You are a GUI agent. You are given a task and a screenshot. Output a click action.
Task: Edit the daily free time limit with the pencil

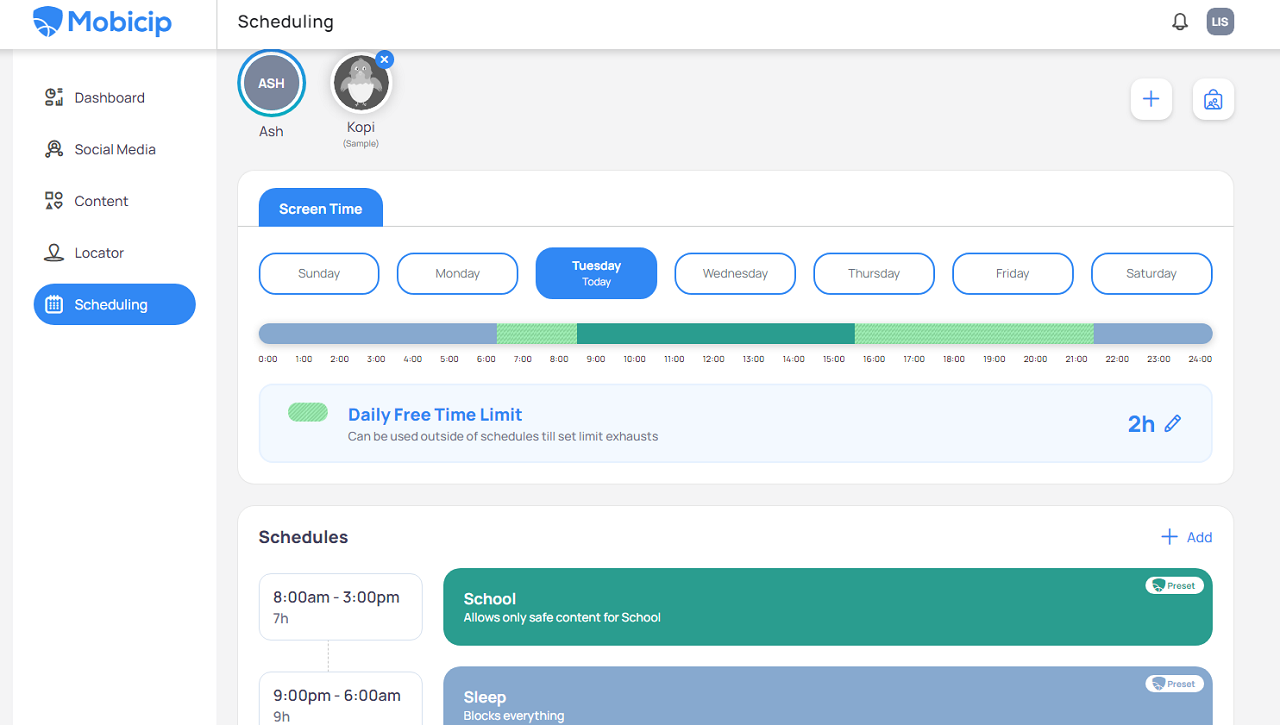tap(1173, 424)
